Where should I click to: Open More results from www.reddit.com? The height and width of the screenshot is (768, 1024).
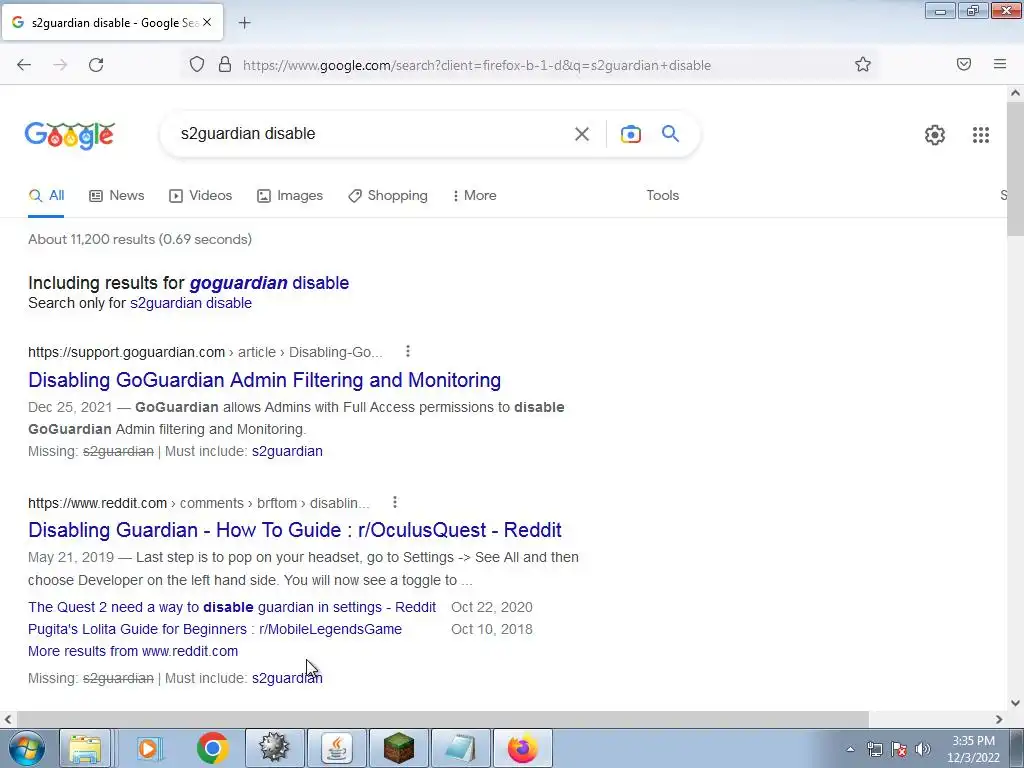click(133, 651)
